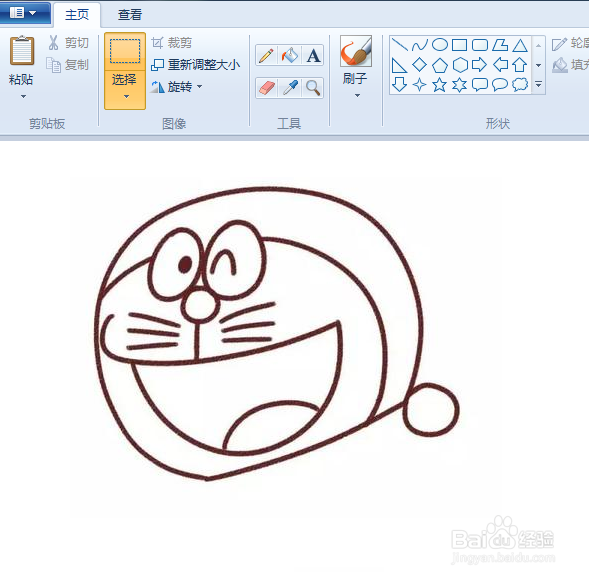Click the 刷子 brush icon
Viewport: 589px width, 579px height.
point(356,51)
